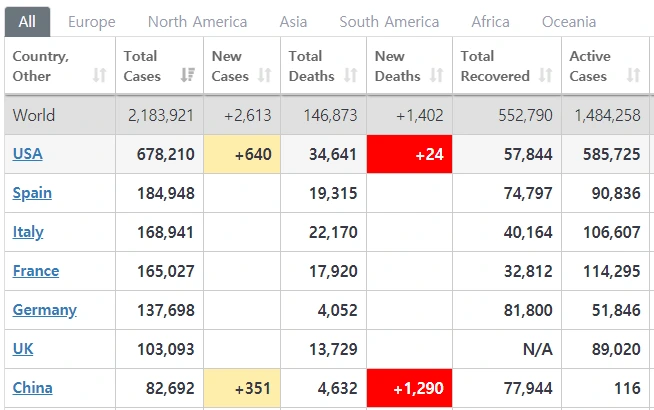Click USA new cases +640 cell
This screenshot has height=410, width=654.
pos(242,154)
